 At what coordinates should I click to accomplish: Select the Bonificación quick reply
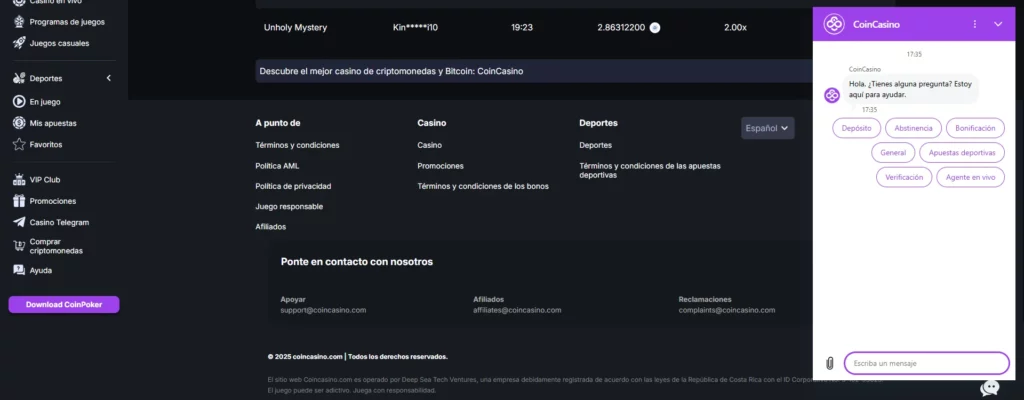(975, 128)
